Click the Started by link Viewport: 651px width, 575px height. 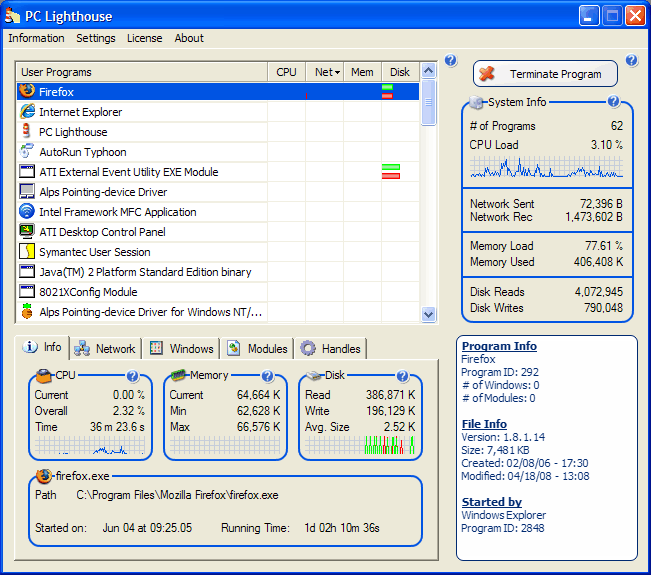point(492,502)
